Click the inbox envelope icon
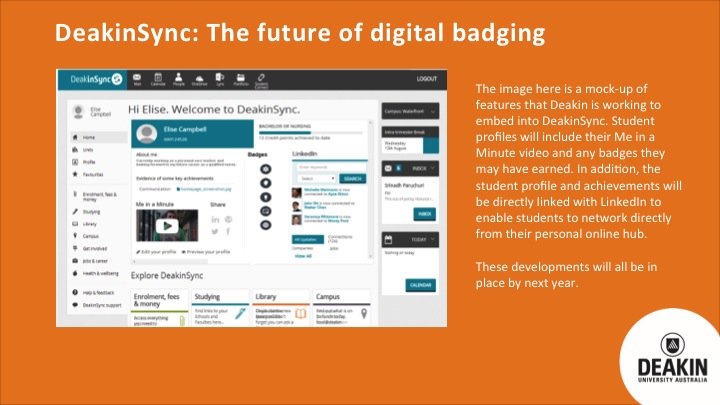Viewport: 720px width, 405px height. click(388, 169)
